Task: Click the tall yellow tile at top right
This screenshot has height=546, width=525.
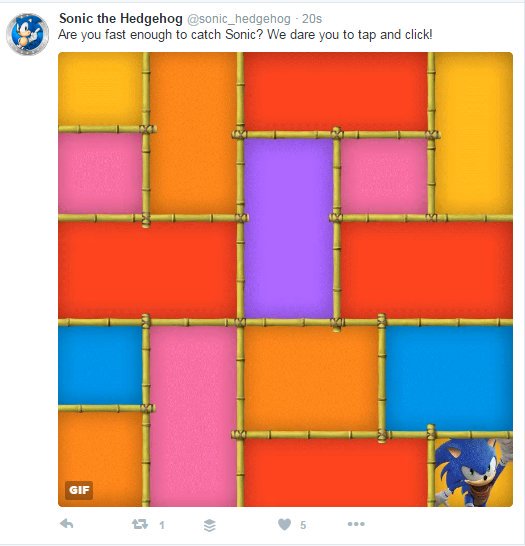Action: (474, 133)
